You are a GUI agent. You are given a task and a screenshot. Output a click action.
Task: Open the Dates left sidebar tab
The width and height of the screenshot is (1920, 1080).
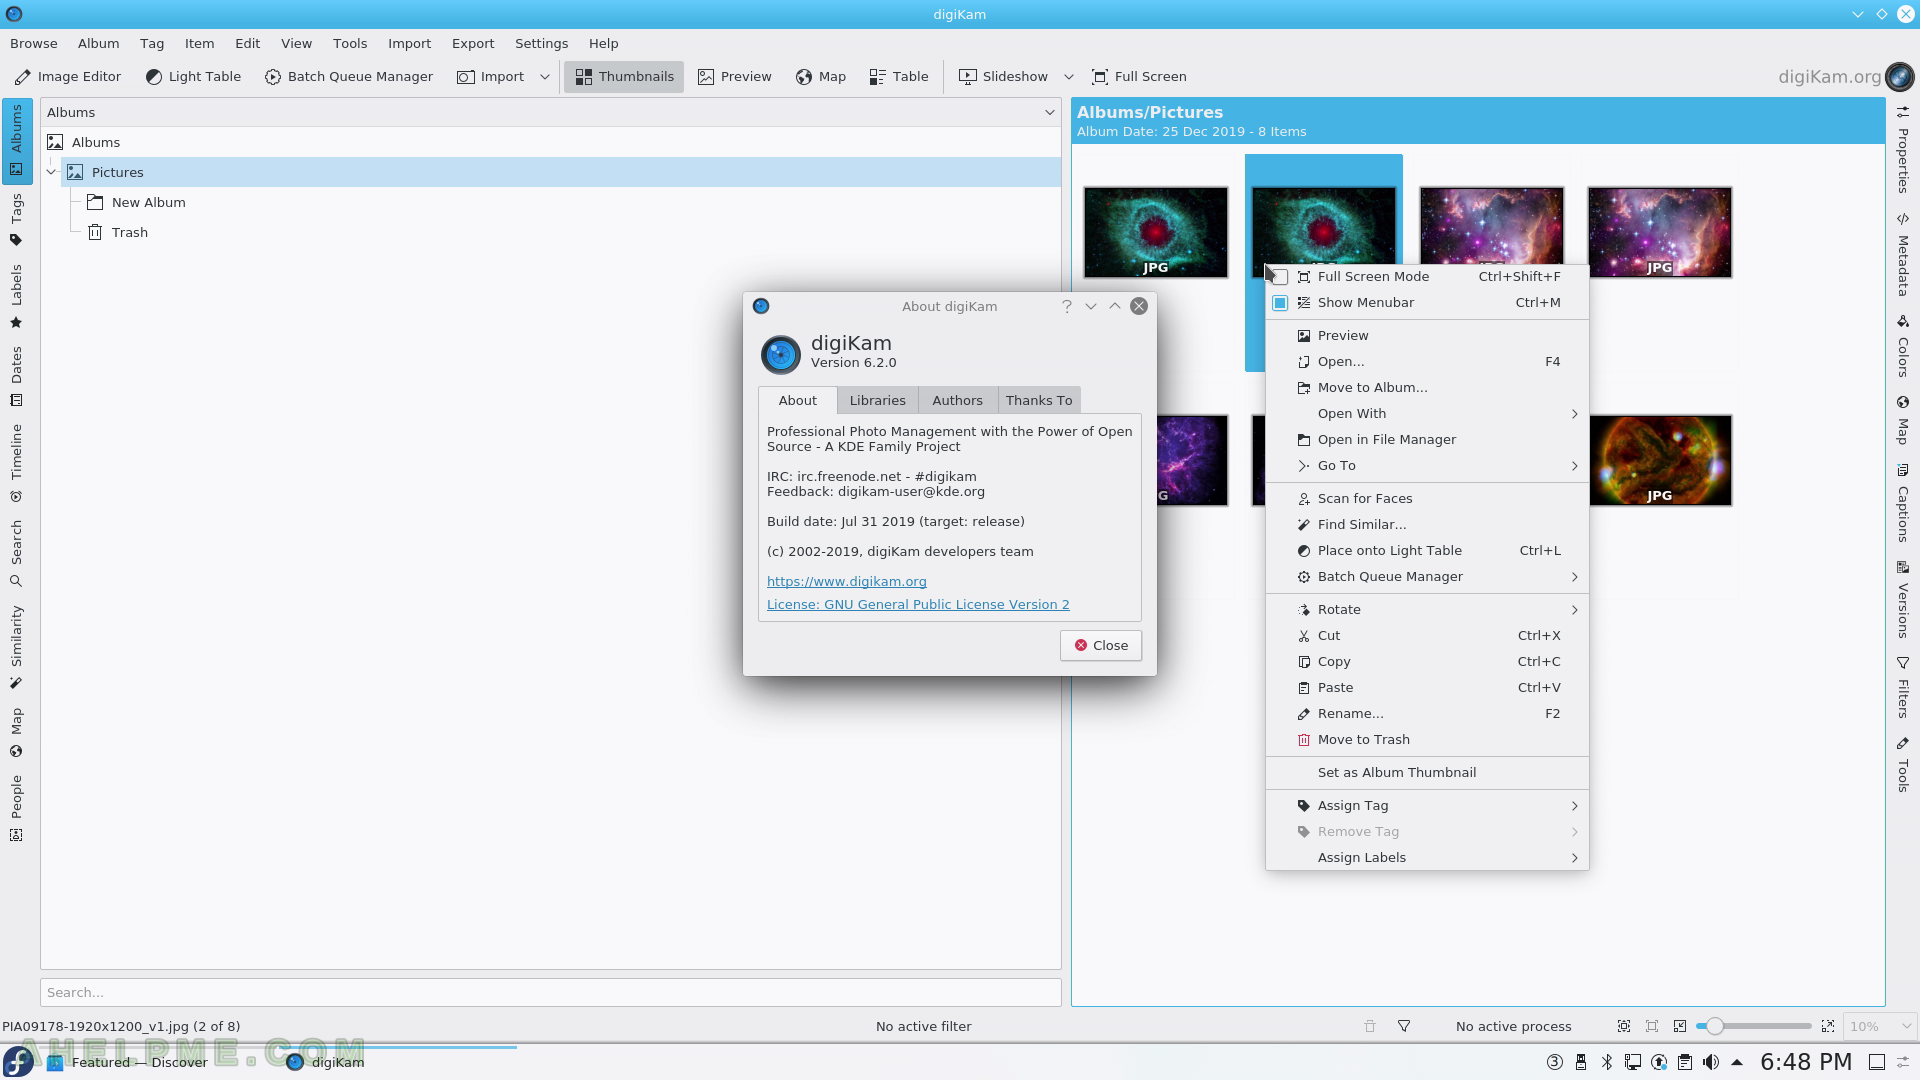(x=16, y=376)
